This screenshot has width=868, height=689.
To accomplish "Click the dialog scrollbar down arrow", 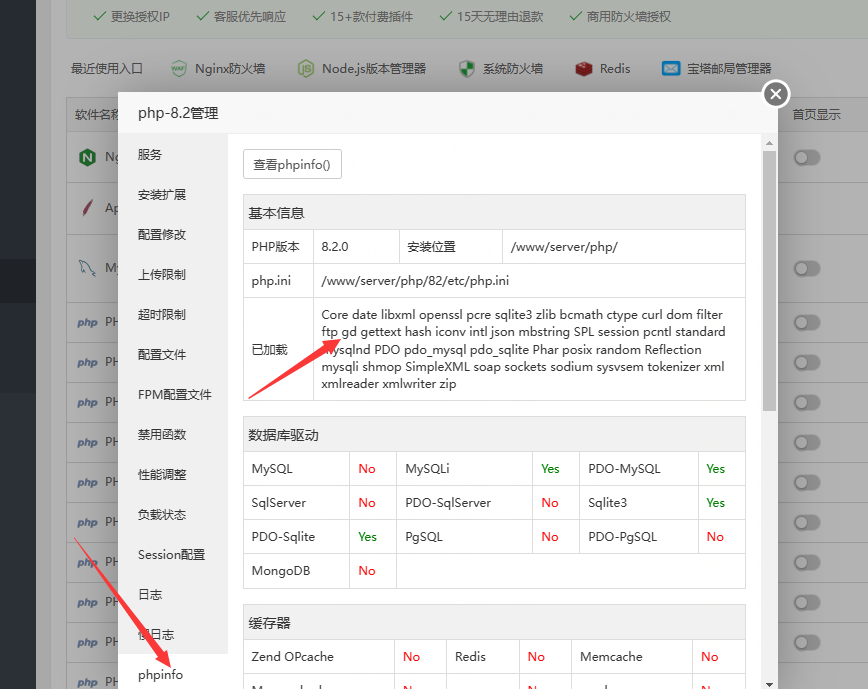I will [769, 684].
